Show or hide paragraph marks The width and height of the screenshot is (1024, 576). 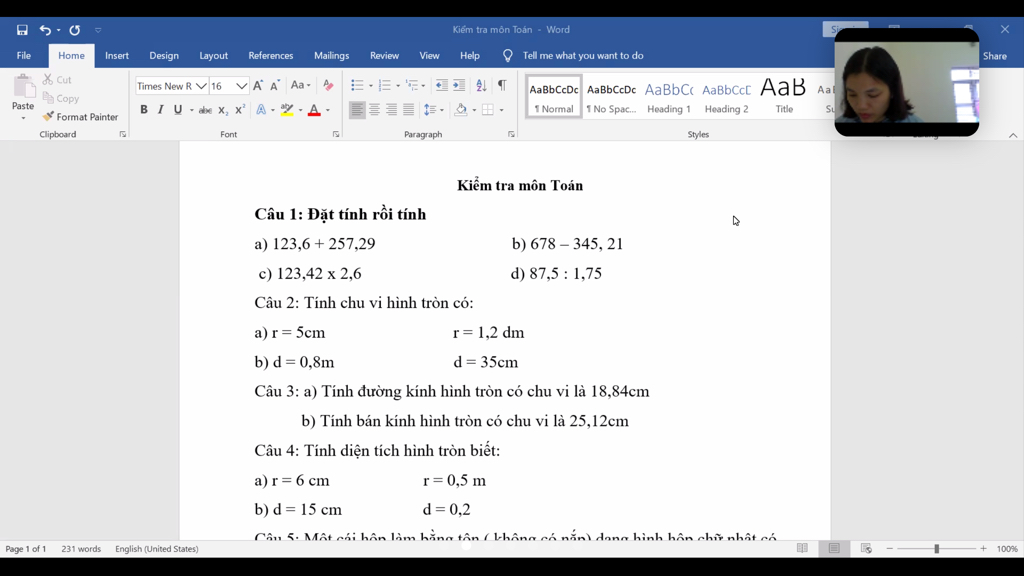(502, 86)
